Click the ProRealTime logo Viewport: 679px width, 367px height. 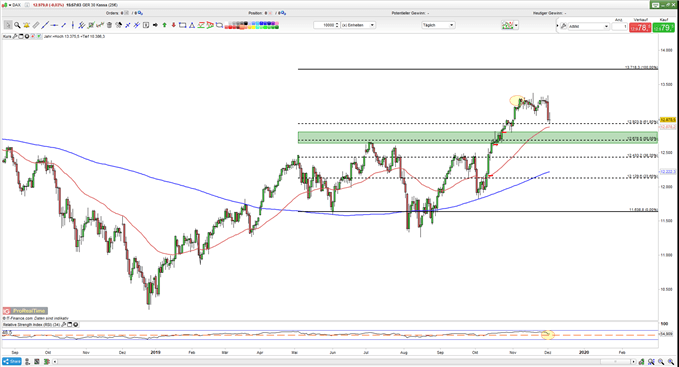click(x=25, y=311)
